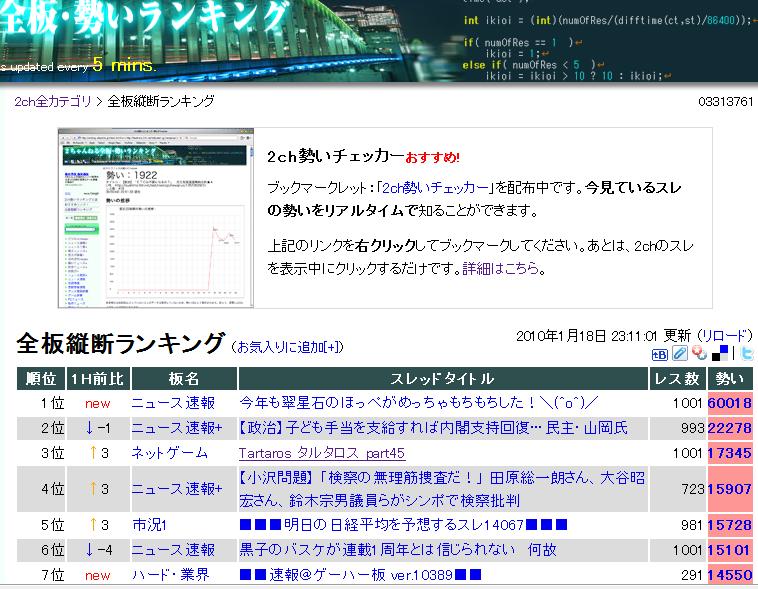The width and height of the screenshot is (758, 589).
Task: Click momentum value 15907
Action: [x=730, y=489]
